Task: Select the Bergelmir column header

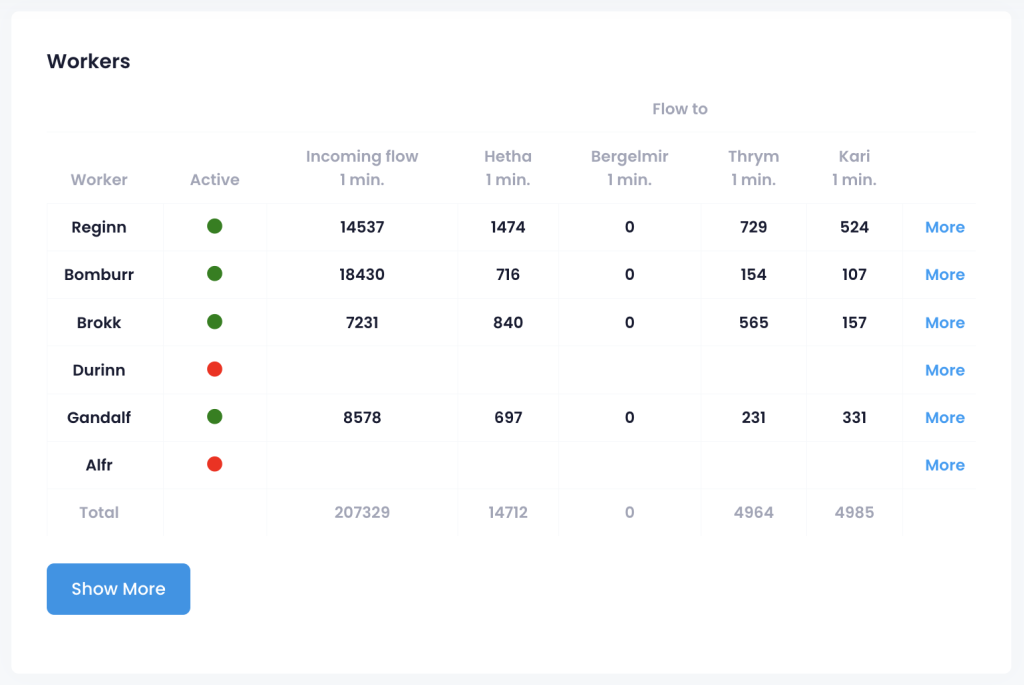Action: [x=629, y=168]
